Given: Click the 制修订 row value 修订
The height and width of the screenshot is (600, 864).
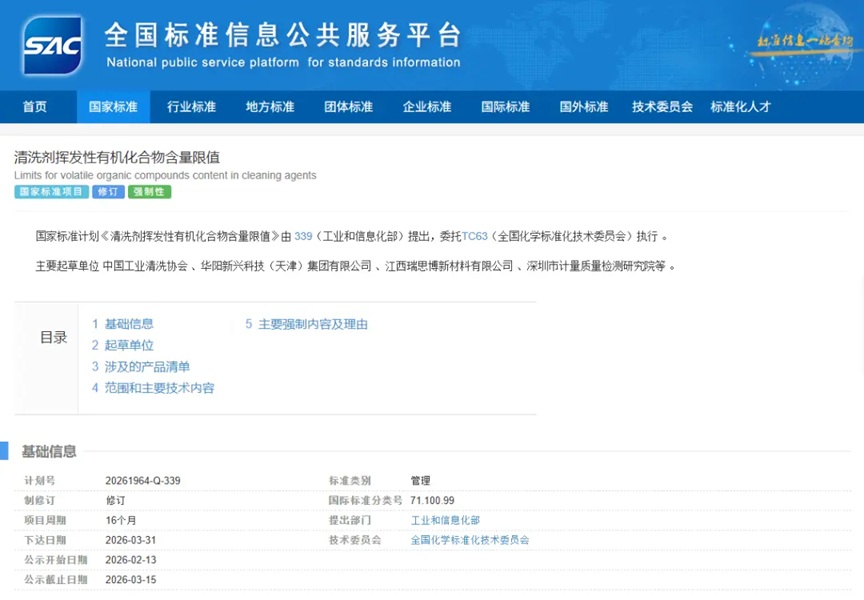Looking at the screenshot, I should pyautogui.click(x=115, y=500).
